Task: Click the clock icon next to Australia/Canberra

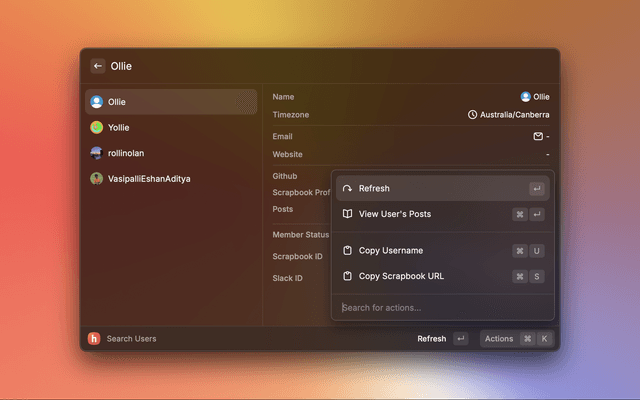Action: (x=472, y=115)
